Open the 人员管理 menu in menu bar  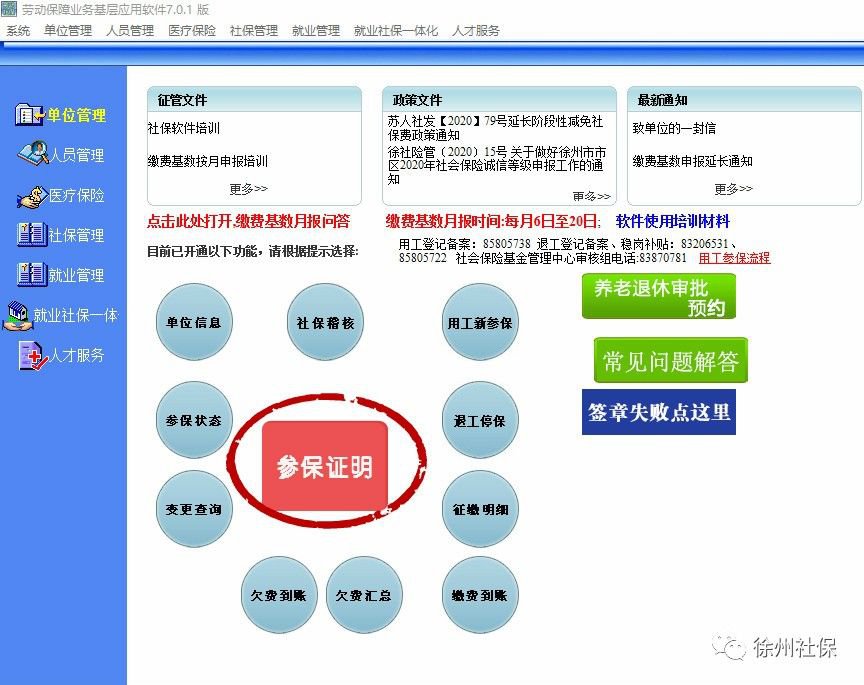(130, 31)
